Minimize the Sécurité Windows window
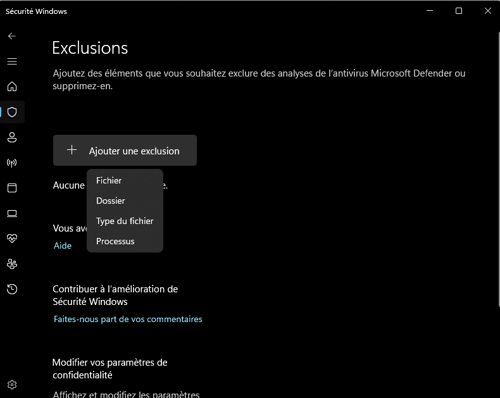Viewport: 500px width, 398px height. [430, 11]
